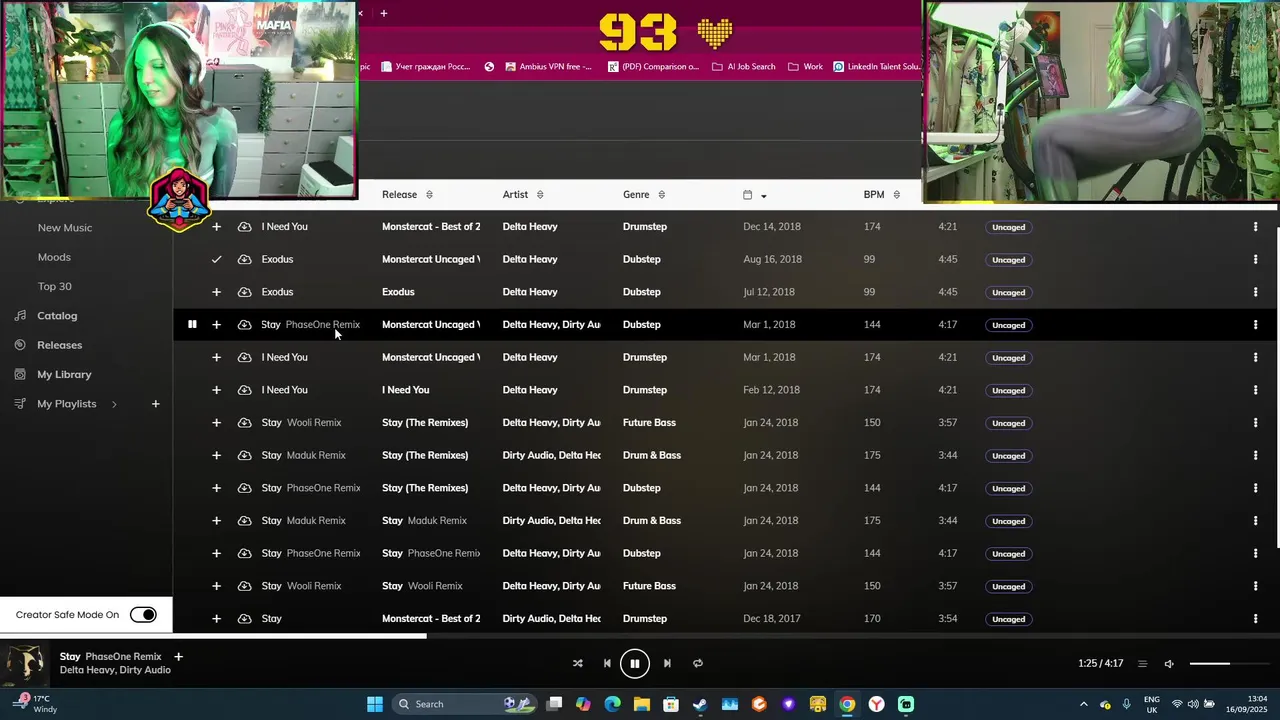The height and width of the screenshot is (720, 1280).
Task: Add I Need You from Dec 14, 2018
Action: (x=216, y=227)
